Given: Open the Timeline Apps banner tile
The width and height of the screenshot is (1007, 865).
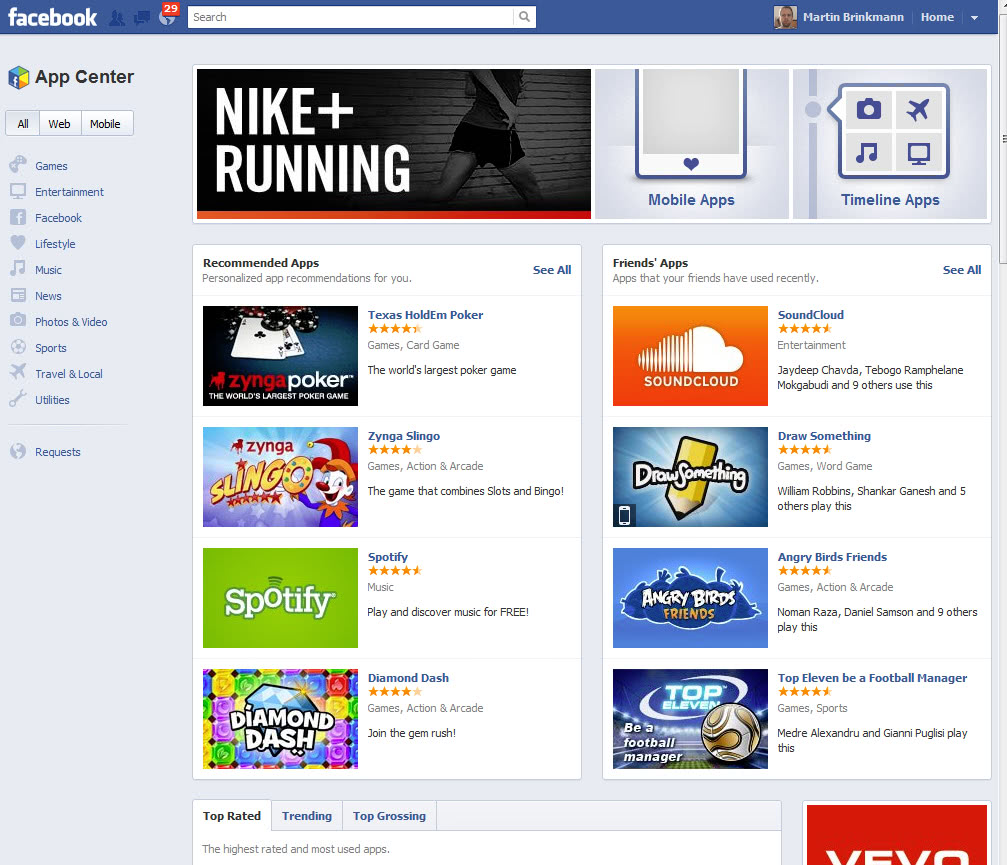Looking at the screenshot, I should tap(890, 144).
